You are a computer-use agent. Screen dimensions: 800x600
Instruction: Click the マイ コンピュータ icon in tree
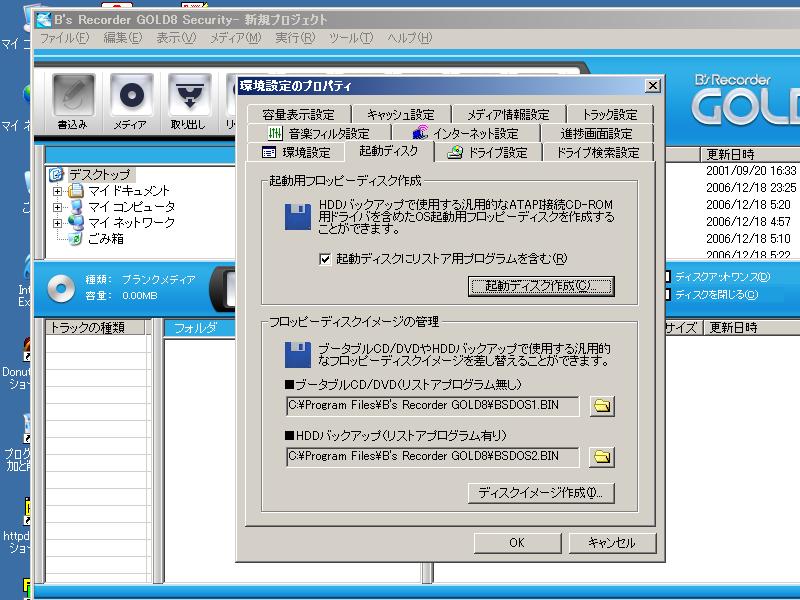(76, 207)
